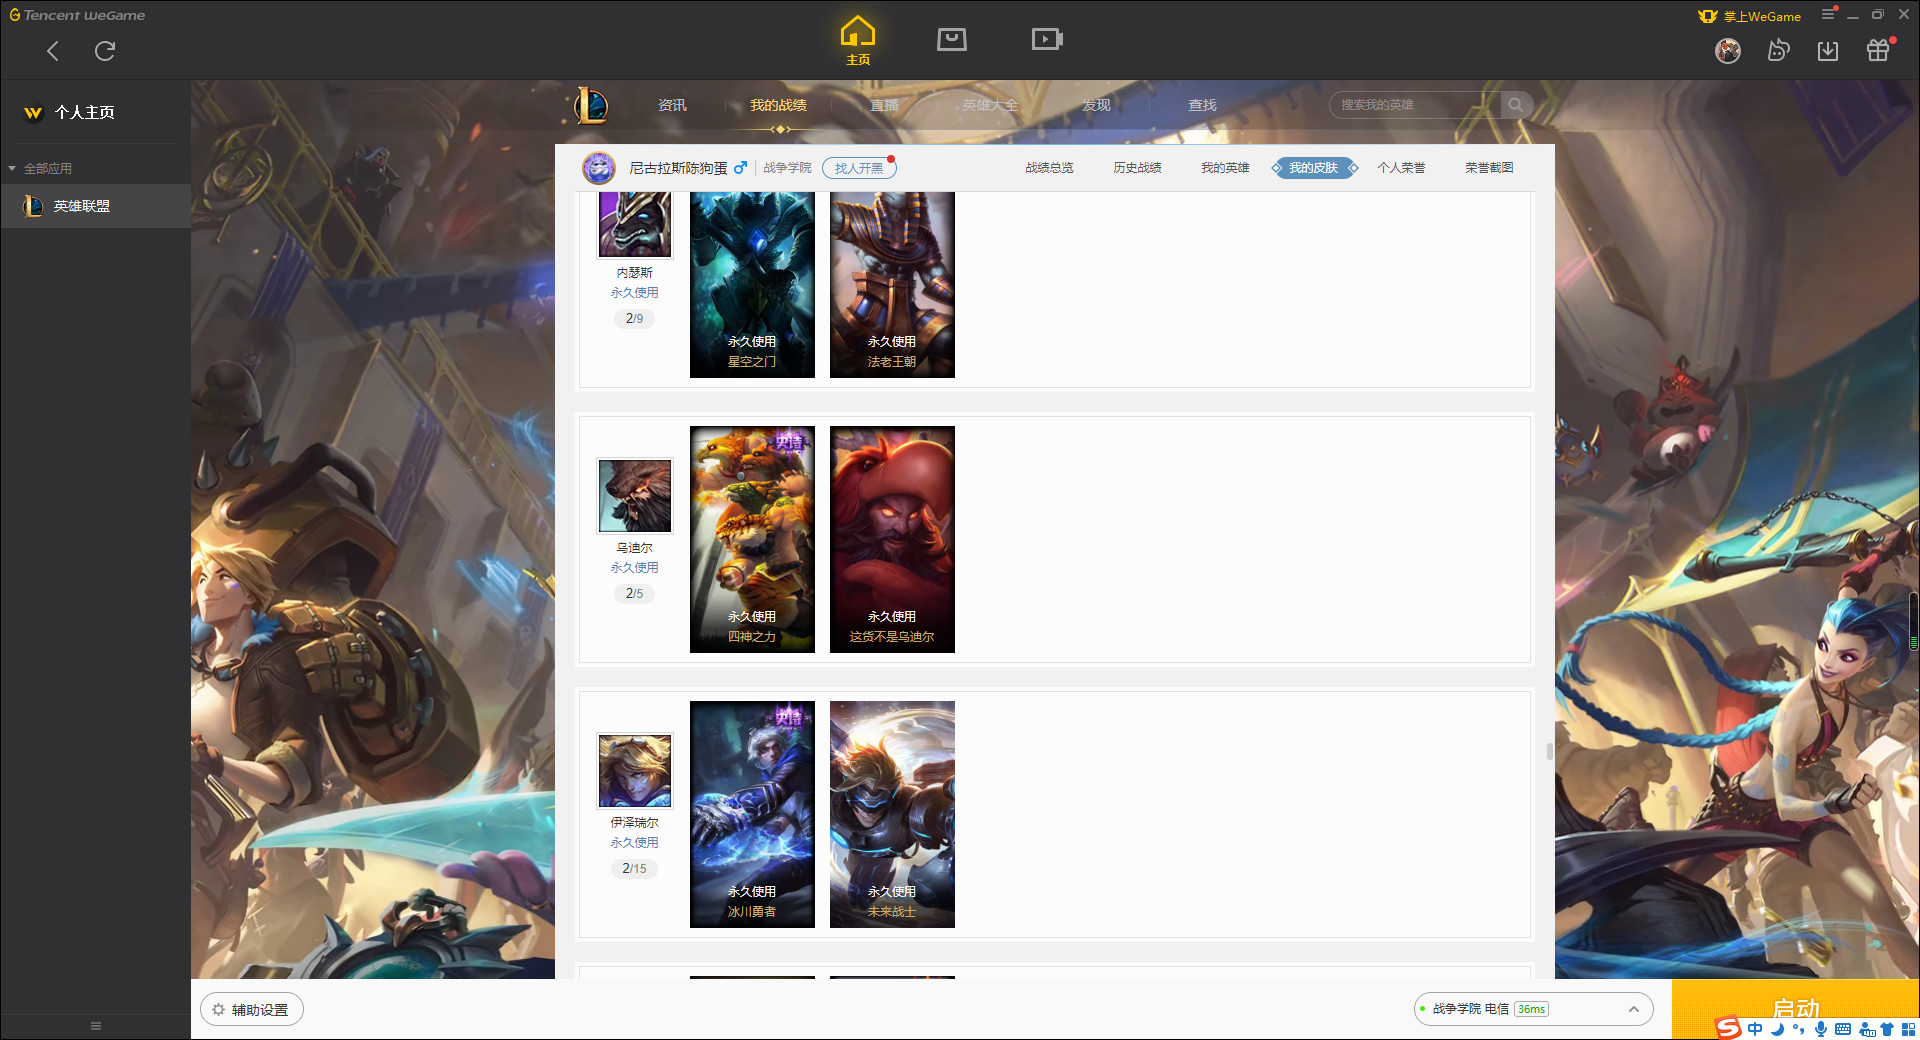Open the user avatar in the top right
Screen dimensions: 1920x1040
(x=1728, y=51)
